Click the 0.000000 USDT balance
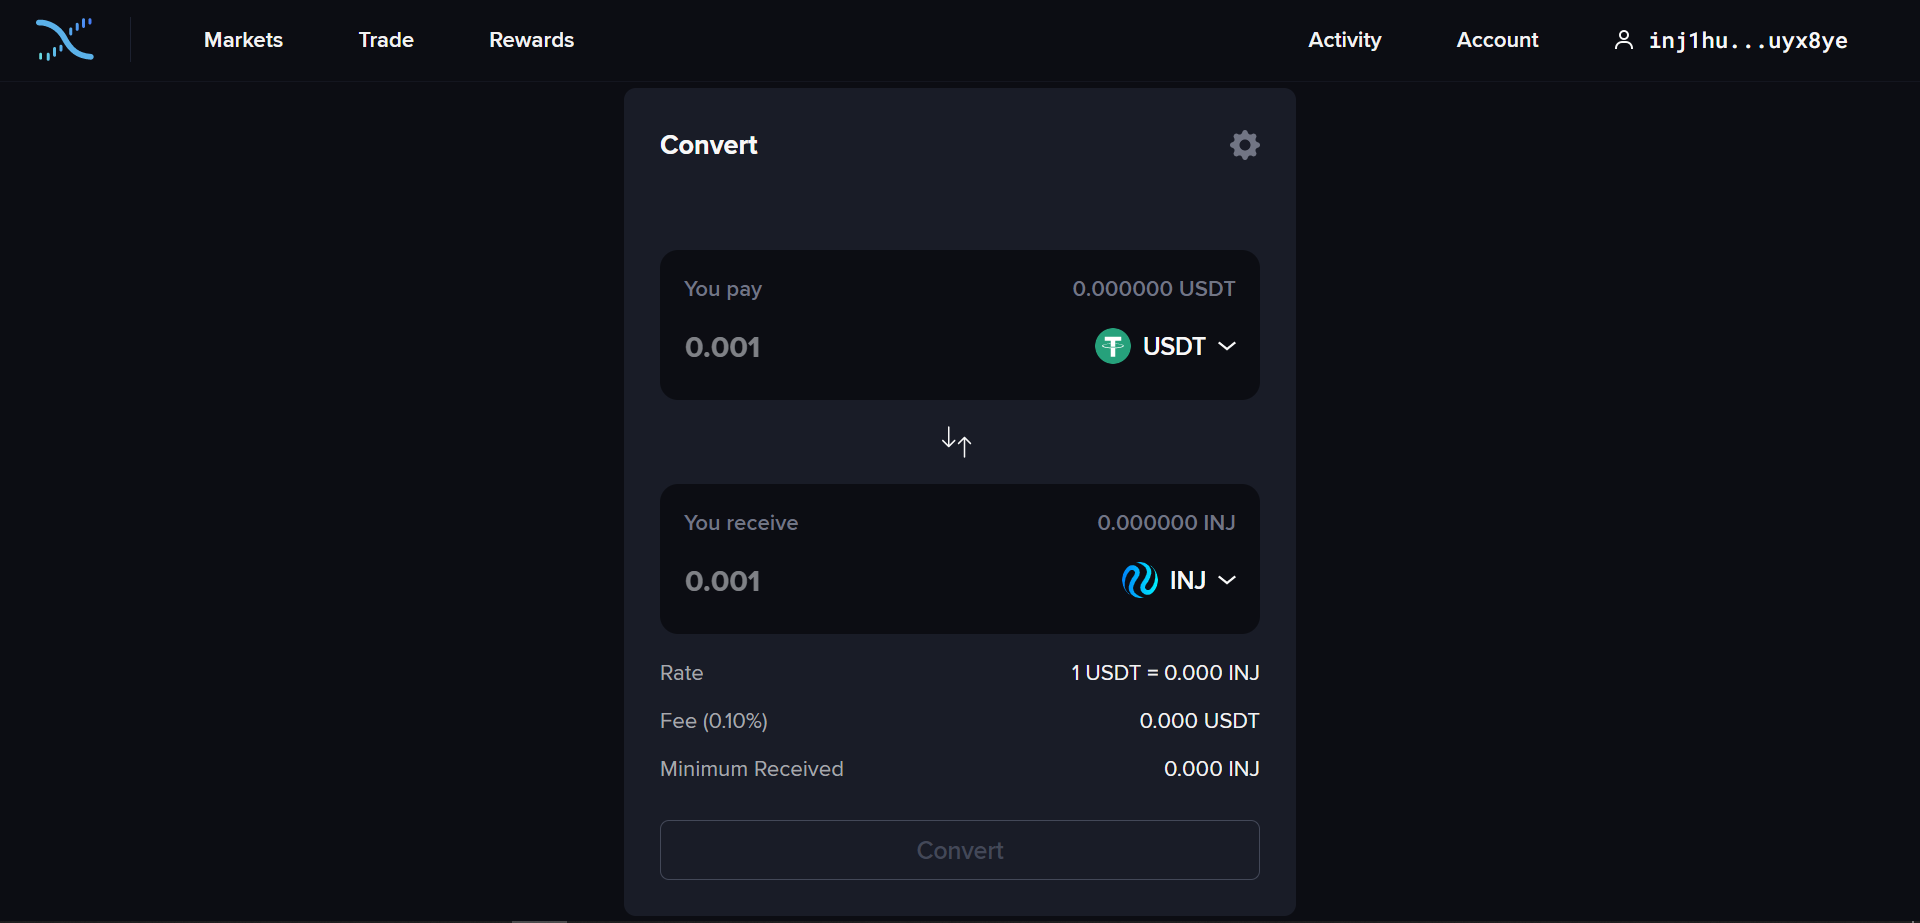 1153,289
